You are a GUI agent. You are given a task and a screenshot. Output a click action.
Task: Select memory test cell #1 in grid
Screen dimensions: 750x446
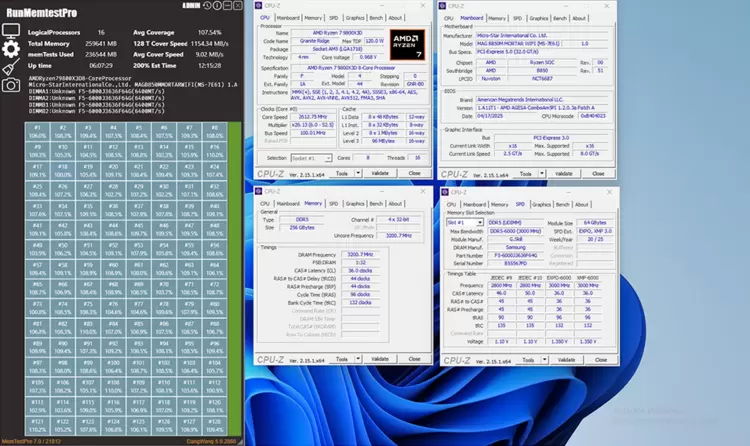(37, 130)
